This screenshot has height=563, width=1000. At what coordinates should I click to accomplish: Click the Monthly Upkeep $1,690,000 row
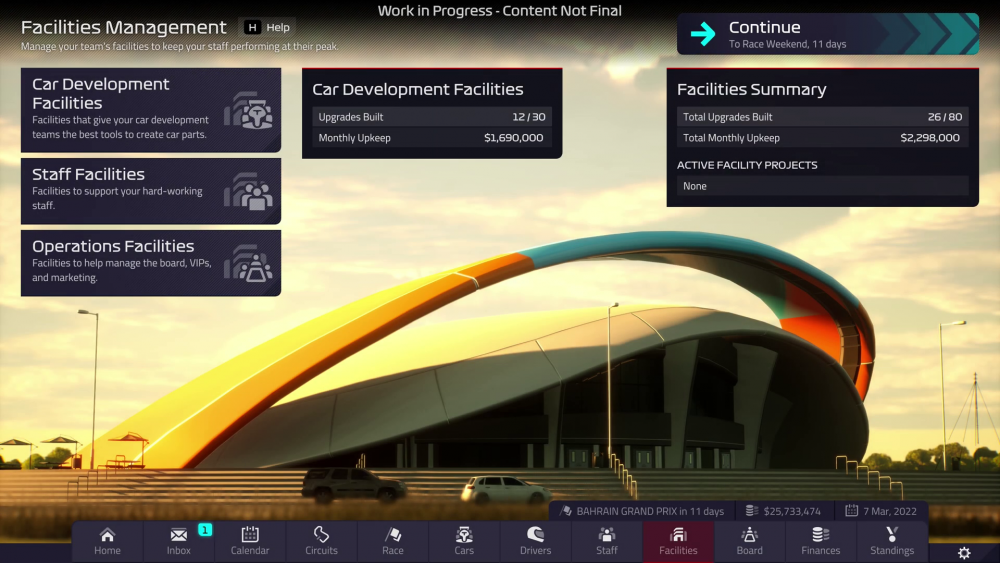[432, 138]
